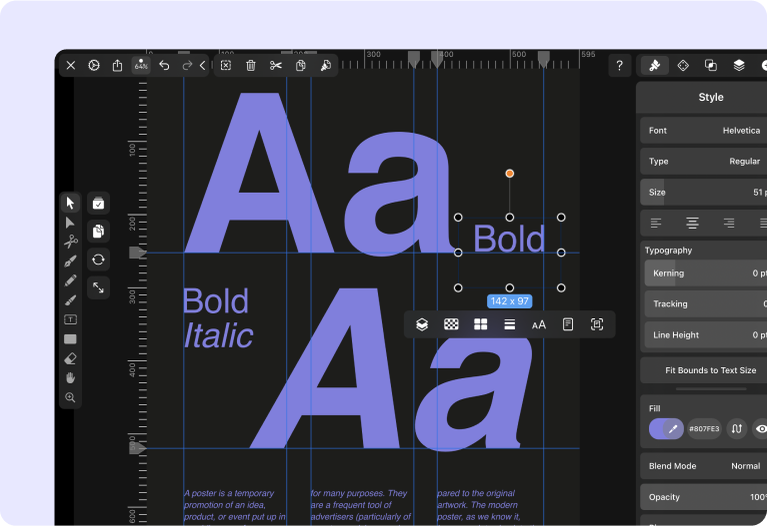Open the 64% zoom level menu
This screenshot has width=767, height=526.
pyautogui.click(x=141, y=66)
